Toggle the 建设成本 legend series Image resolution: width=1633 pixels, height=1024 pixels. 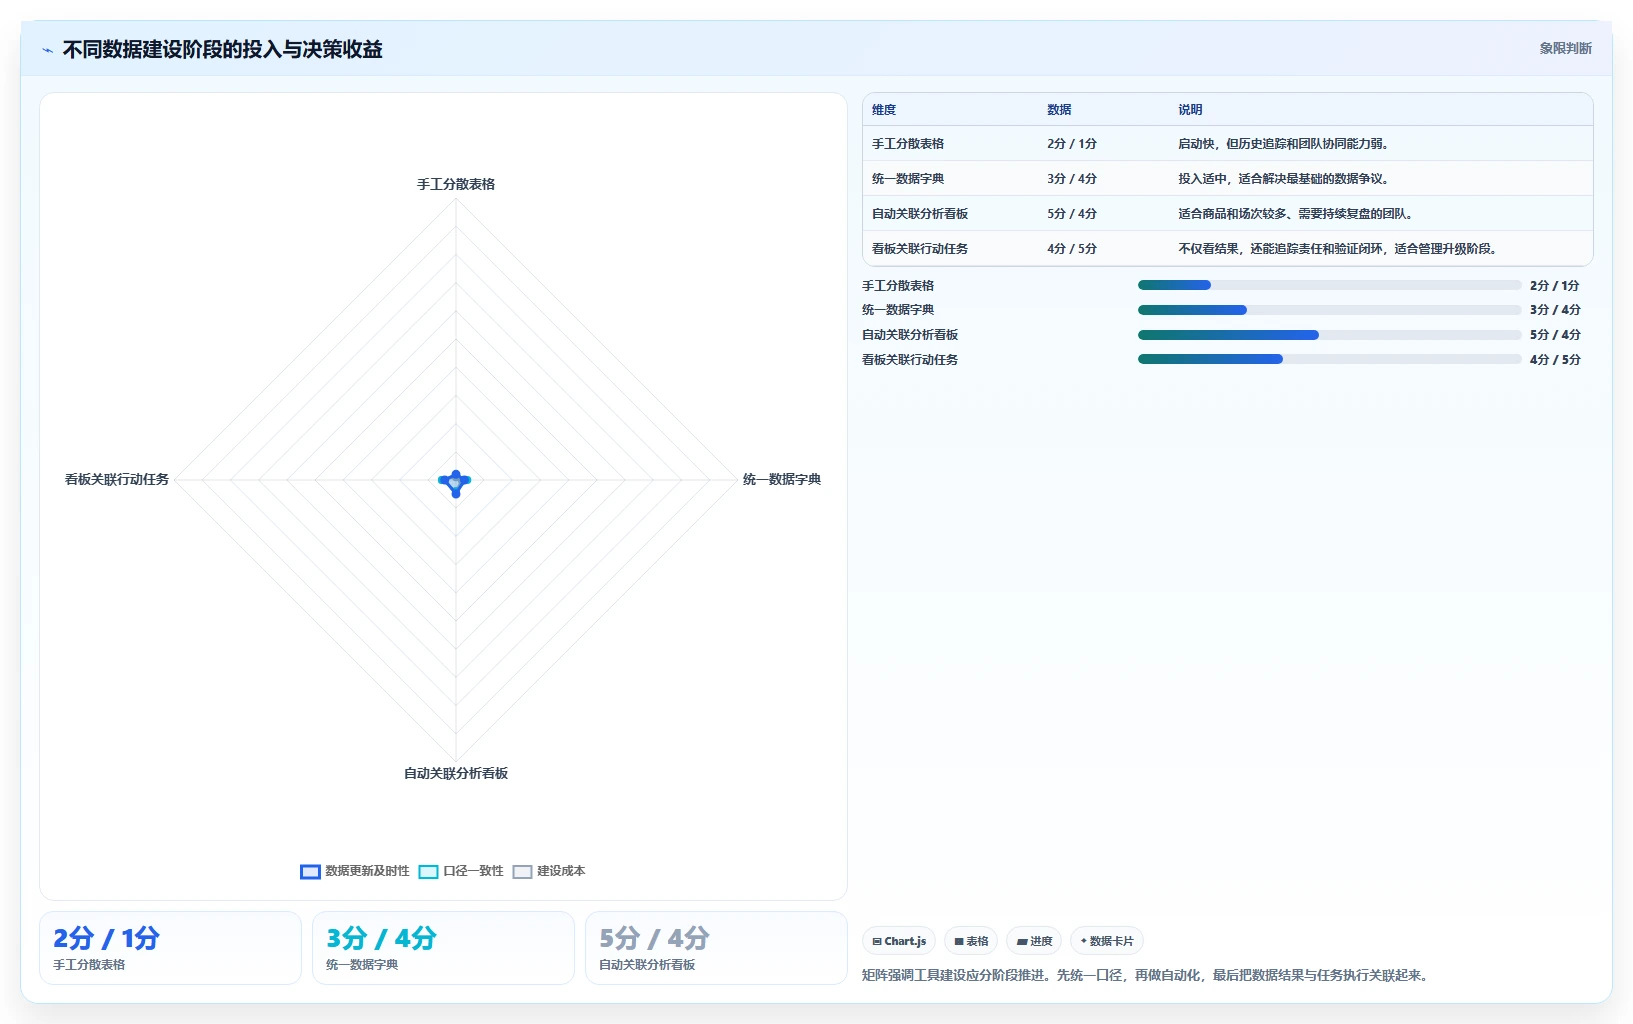click(x=549, y=871)
